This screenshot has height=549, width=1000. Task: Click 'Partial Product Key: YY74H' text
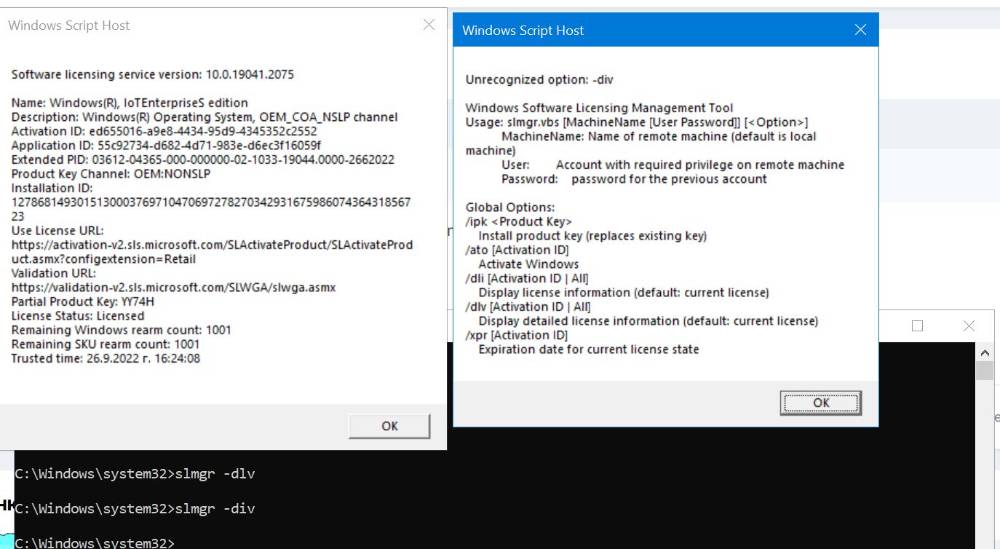tap(82, 302)
